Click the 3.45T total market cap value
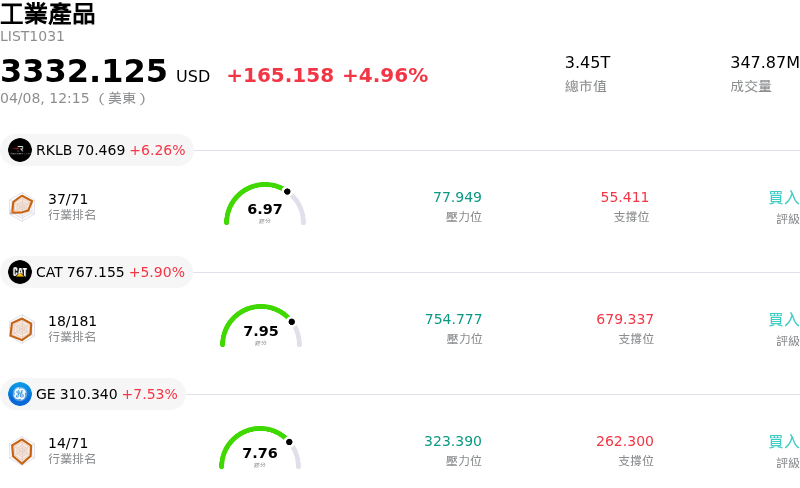The width and height of the screenshot is (800, 488). (x=587, y=62)
